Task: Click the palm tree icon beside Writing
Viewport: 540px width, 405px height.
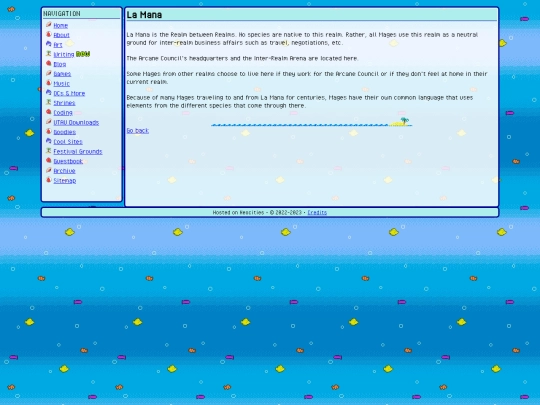Action: [49, 54]
